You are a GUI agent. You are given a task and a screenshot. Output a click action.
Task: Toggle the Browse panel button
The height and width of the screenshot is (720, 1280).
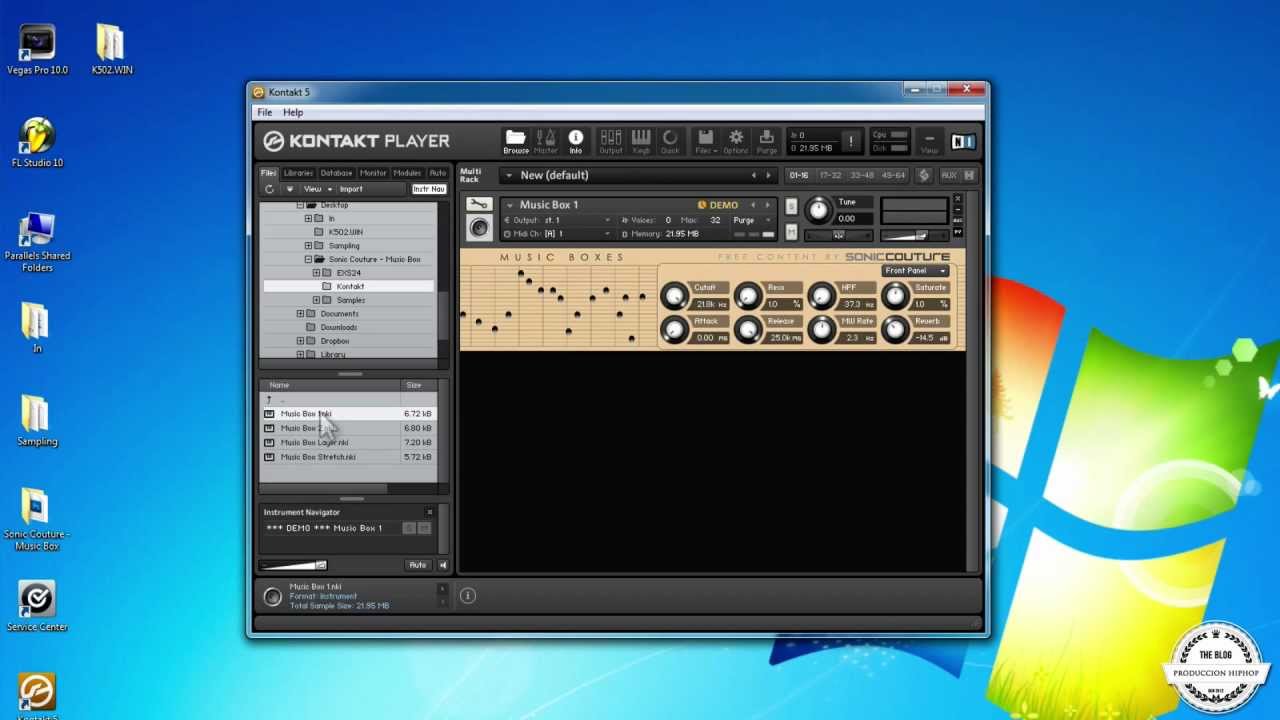click(x=516, y=142)
